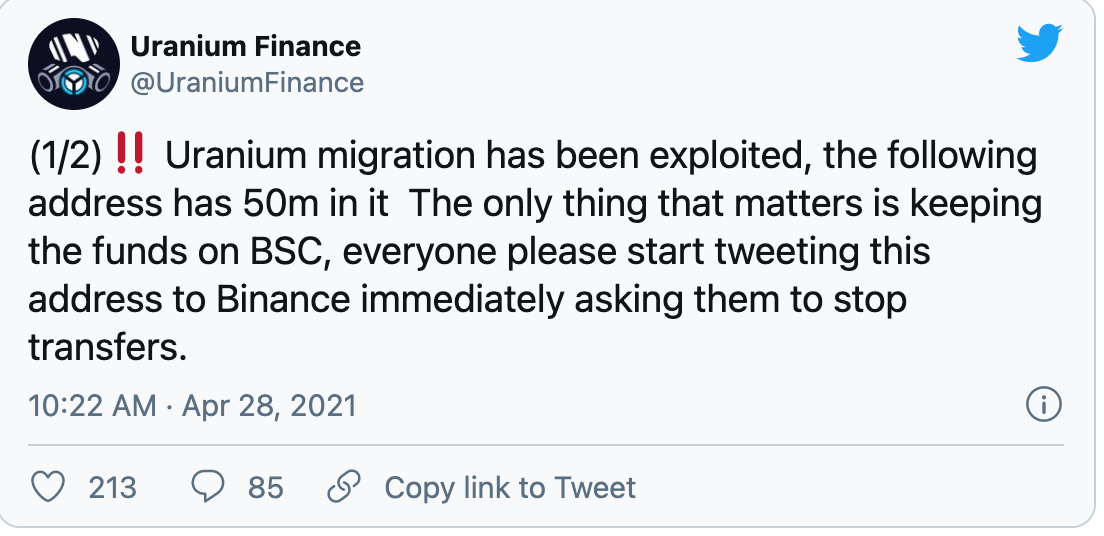Screen dimensions: 1104x536
Task: Click the word transfers ending the tweet
Action: [106, 348]
